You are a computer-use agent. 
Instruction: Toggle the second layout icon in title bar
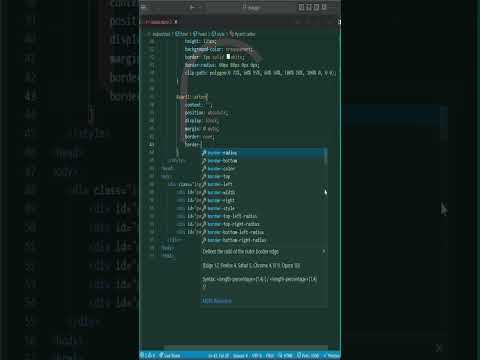click(x=309, y=7)
